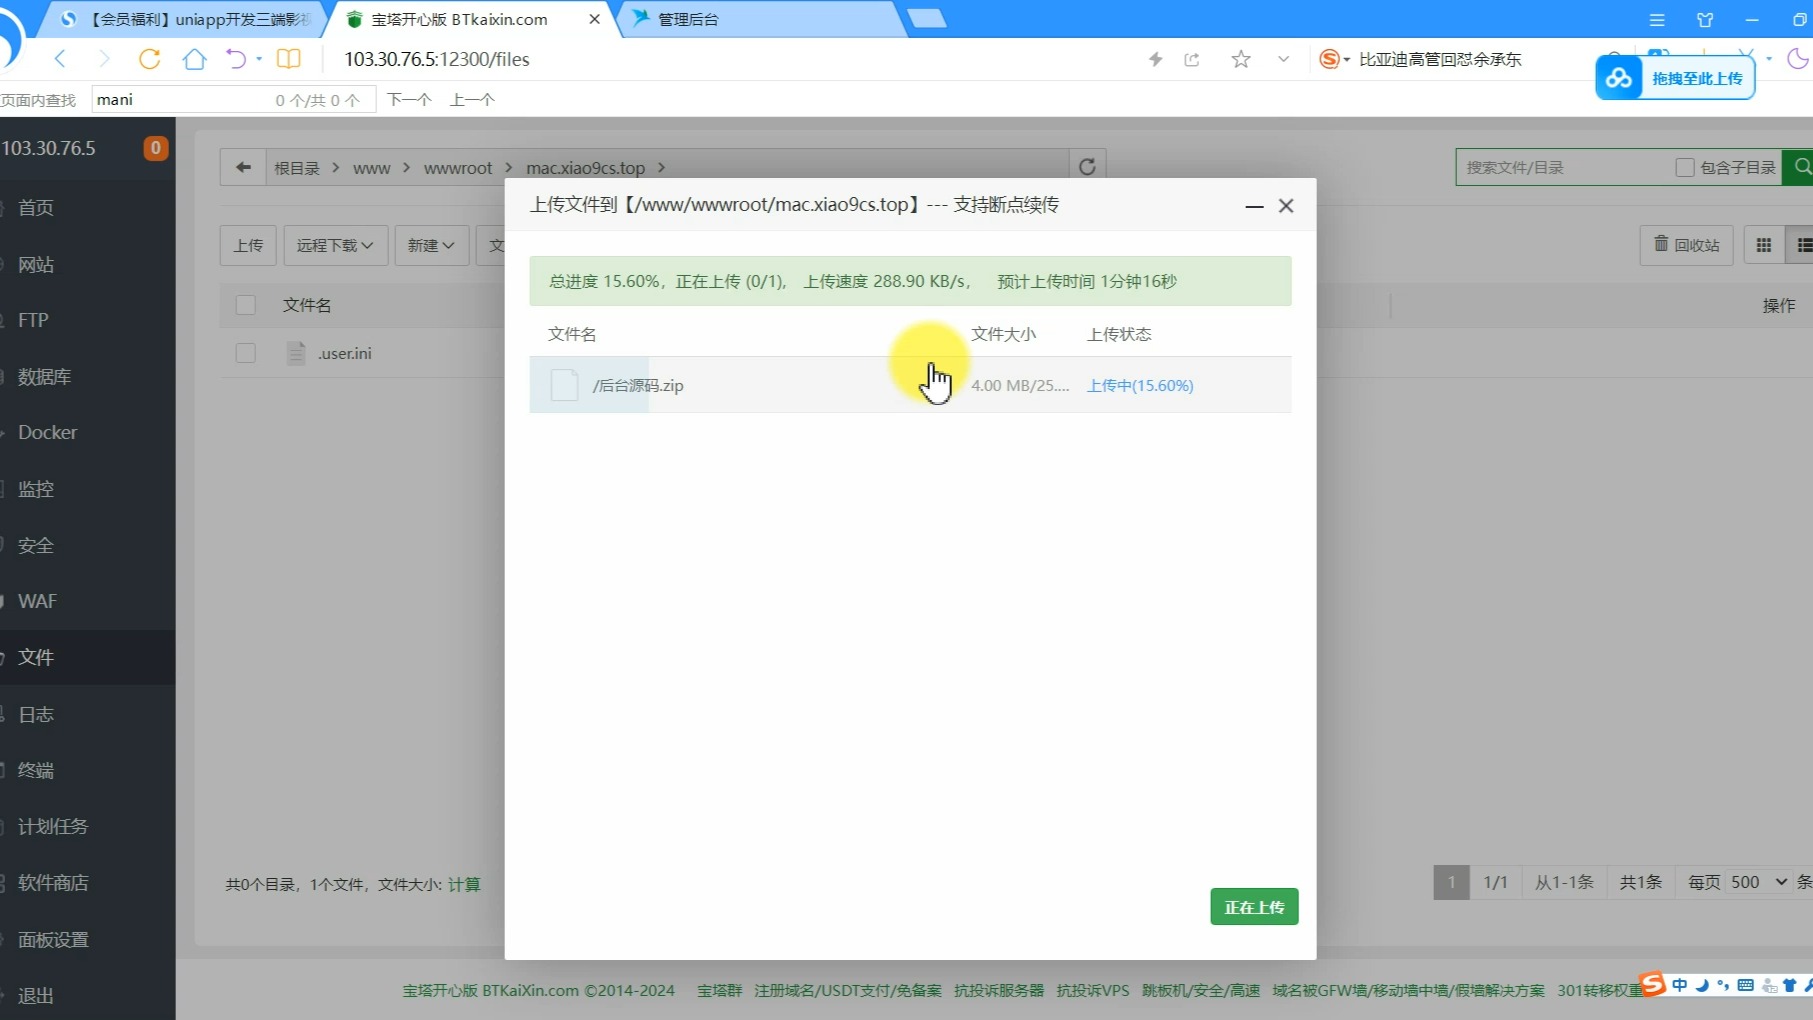The height and width of the screenshot is (1020, 1813).
Task: Click the 根目录 breadcrumb
Action: coord(297,168)
